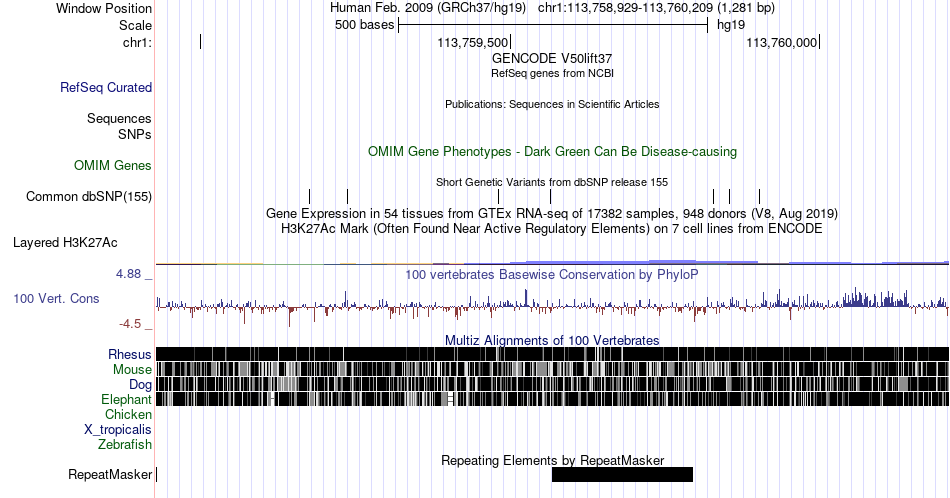
Task: Click the Mouse alignment track bar
Action: (x=552, y=369)
